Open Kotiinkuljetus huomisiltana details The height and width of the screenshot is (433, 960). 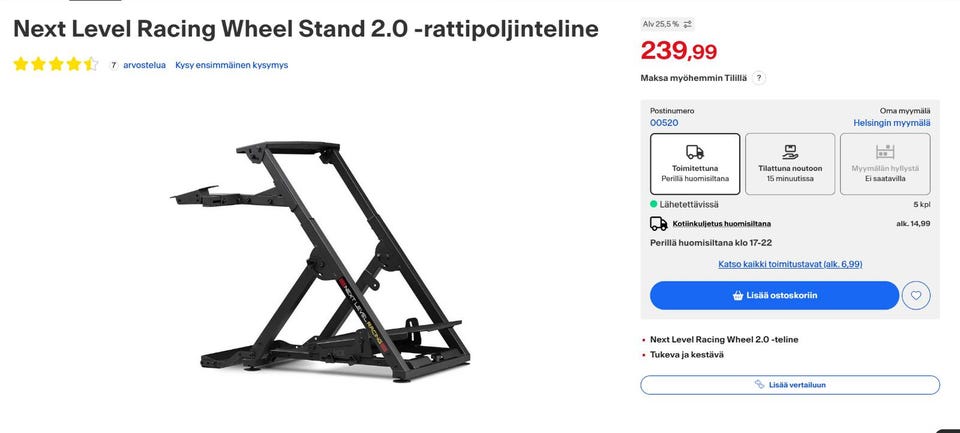[720, 224]
